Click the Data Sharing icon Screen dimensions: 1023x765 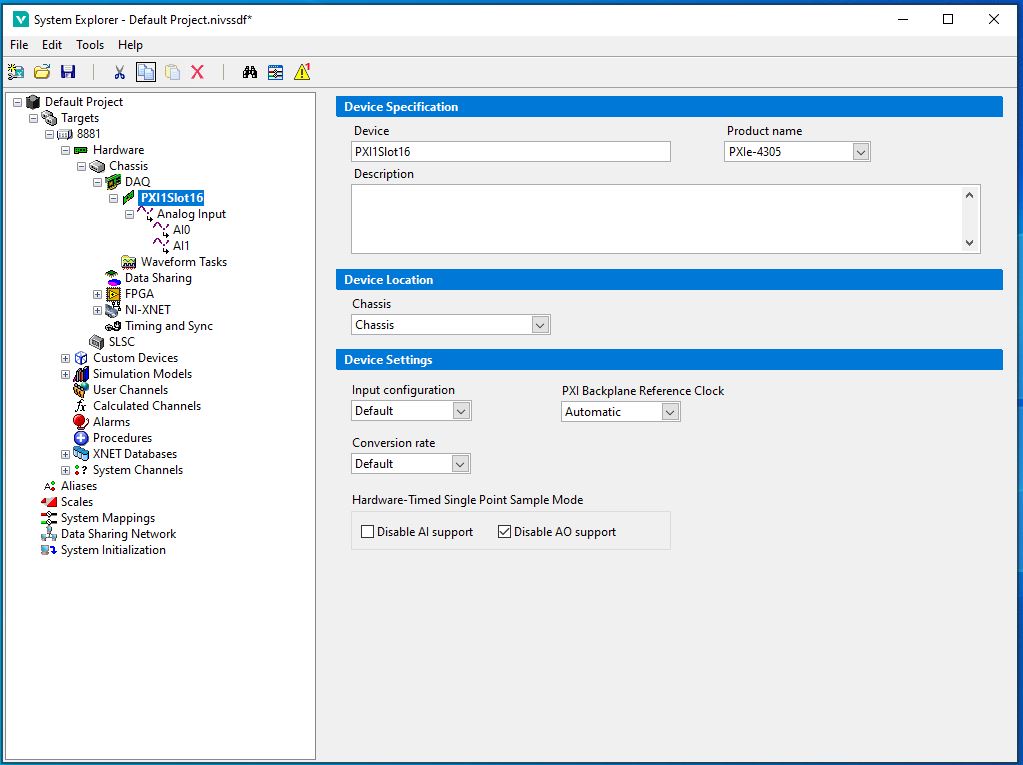click(114, 278)
